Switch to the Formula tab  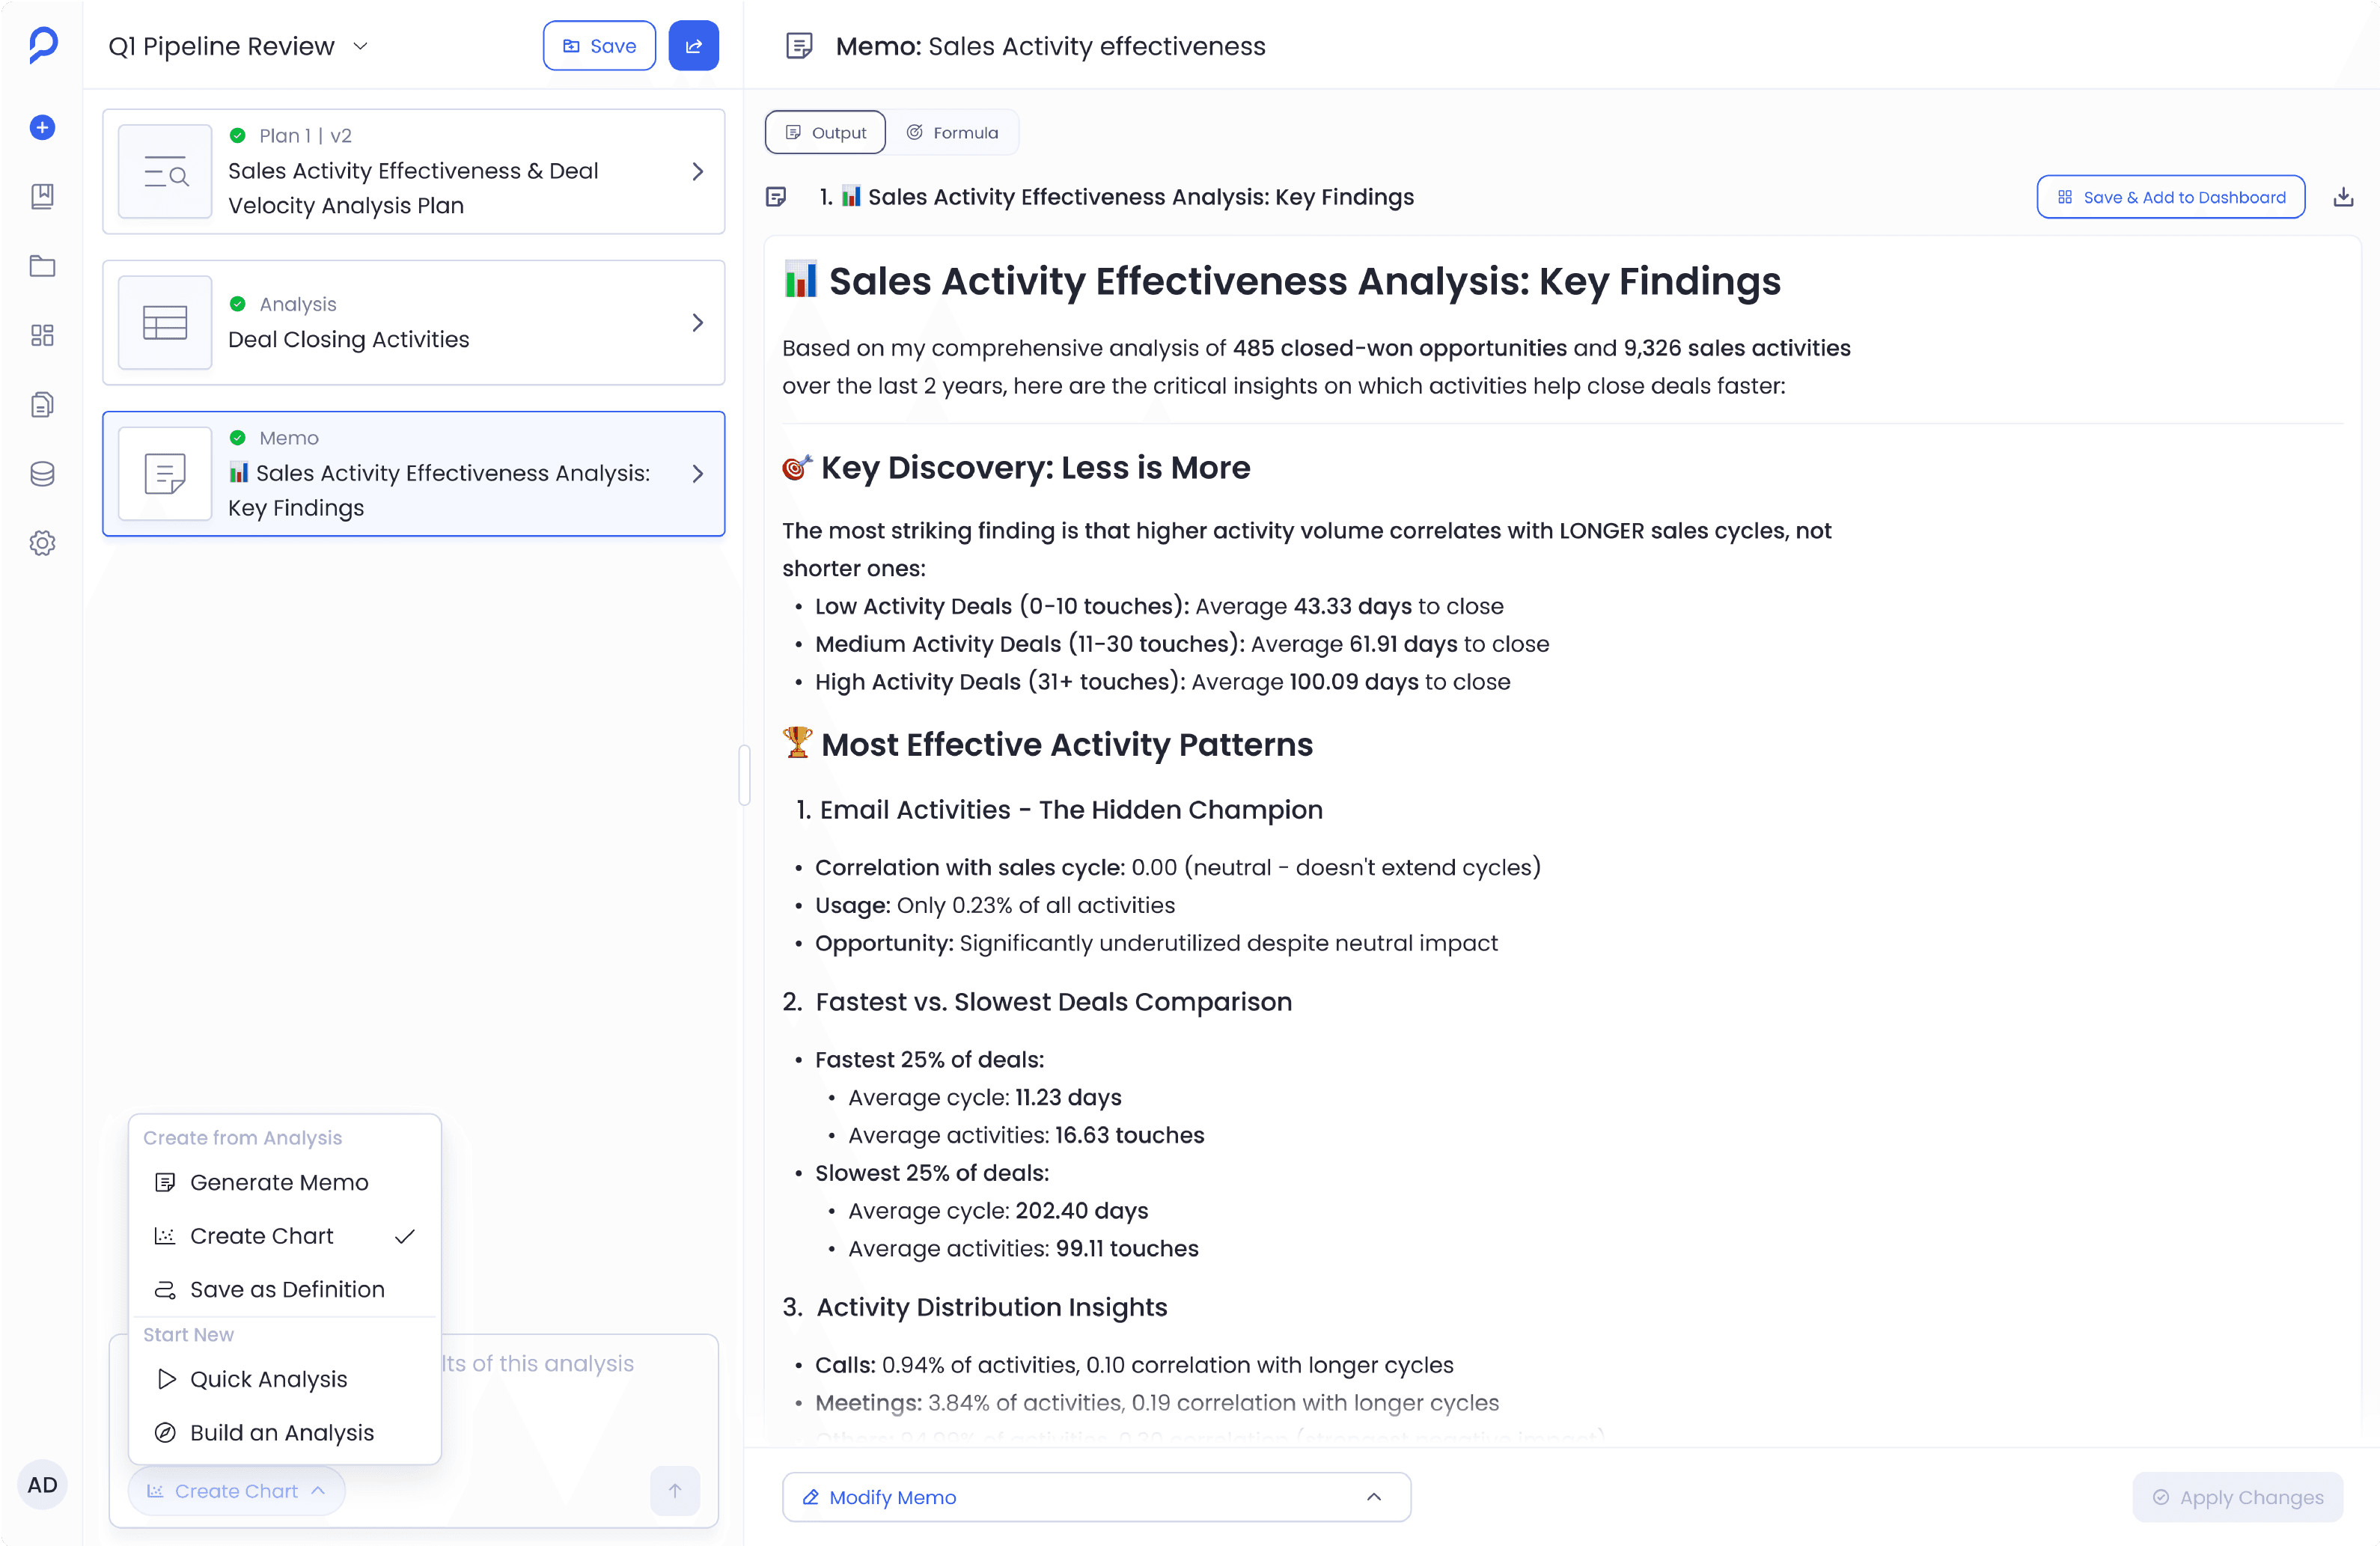point(952,133)
